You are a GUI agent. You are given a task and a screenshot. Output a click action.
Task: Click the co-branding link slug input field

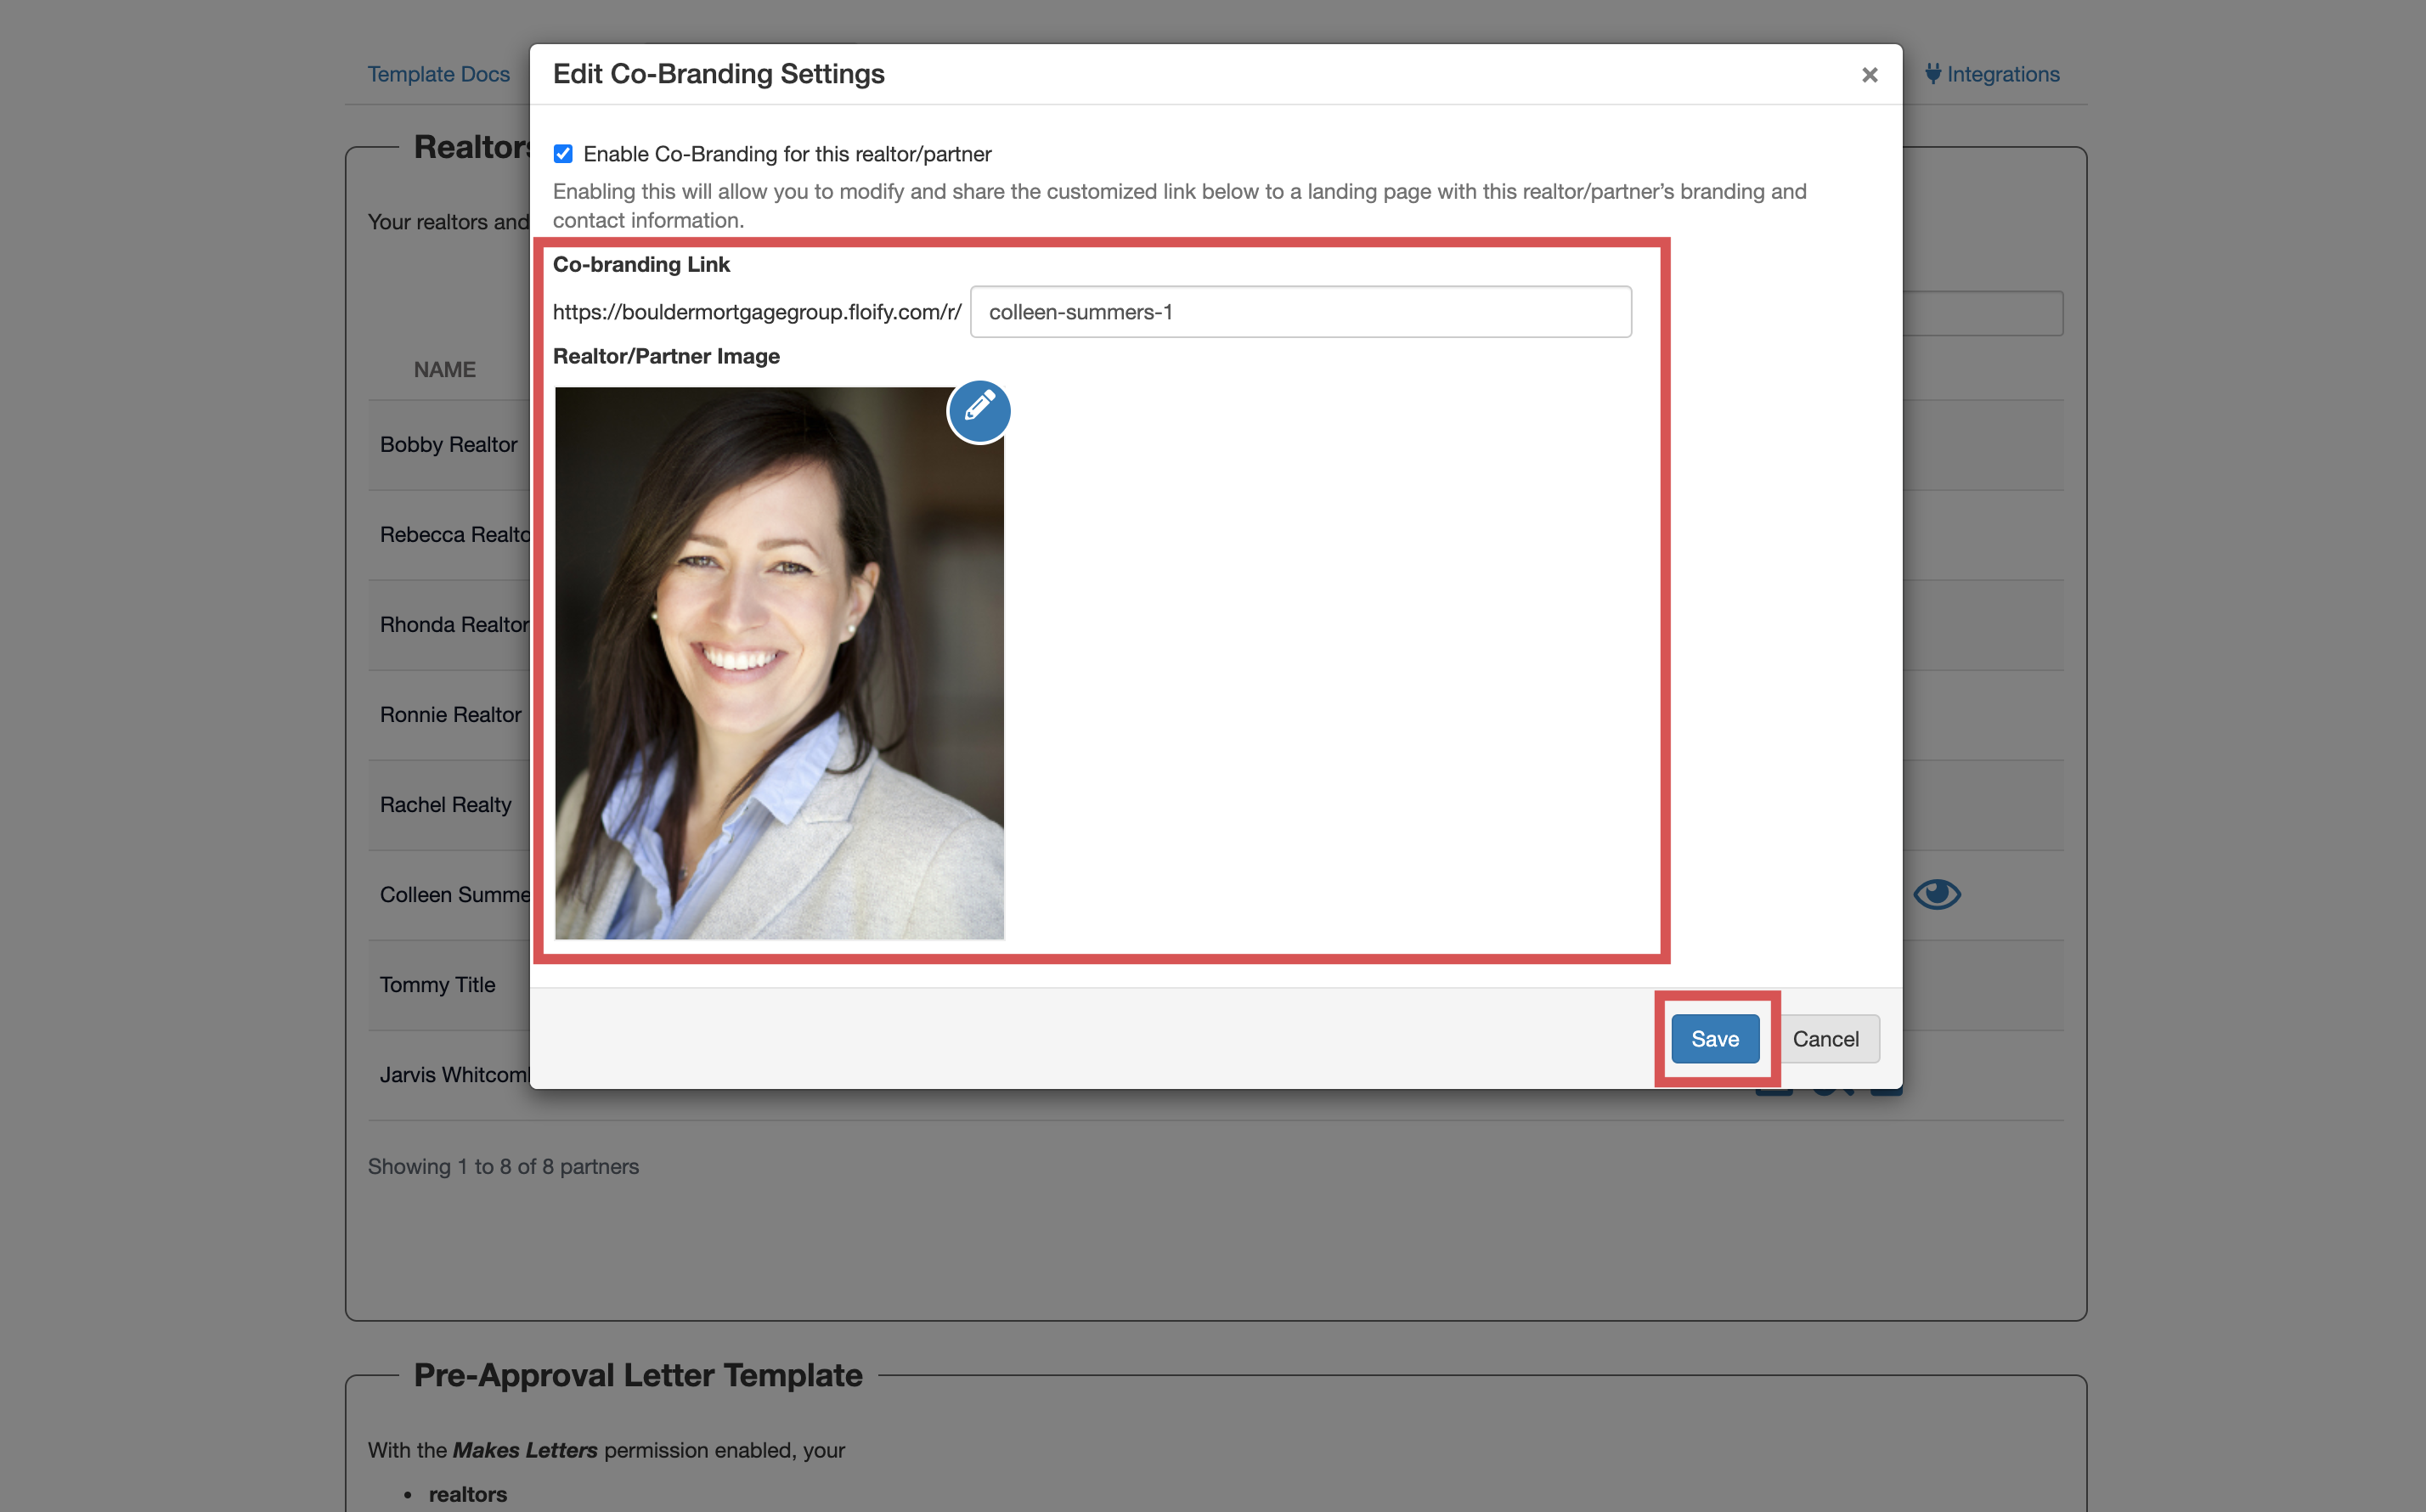click(1300, 312)
